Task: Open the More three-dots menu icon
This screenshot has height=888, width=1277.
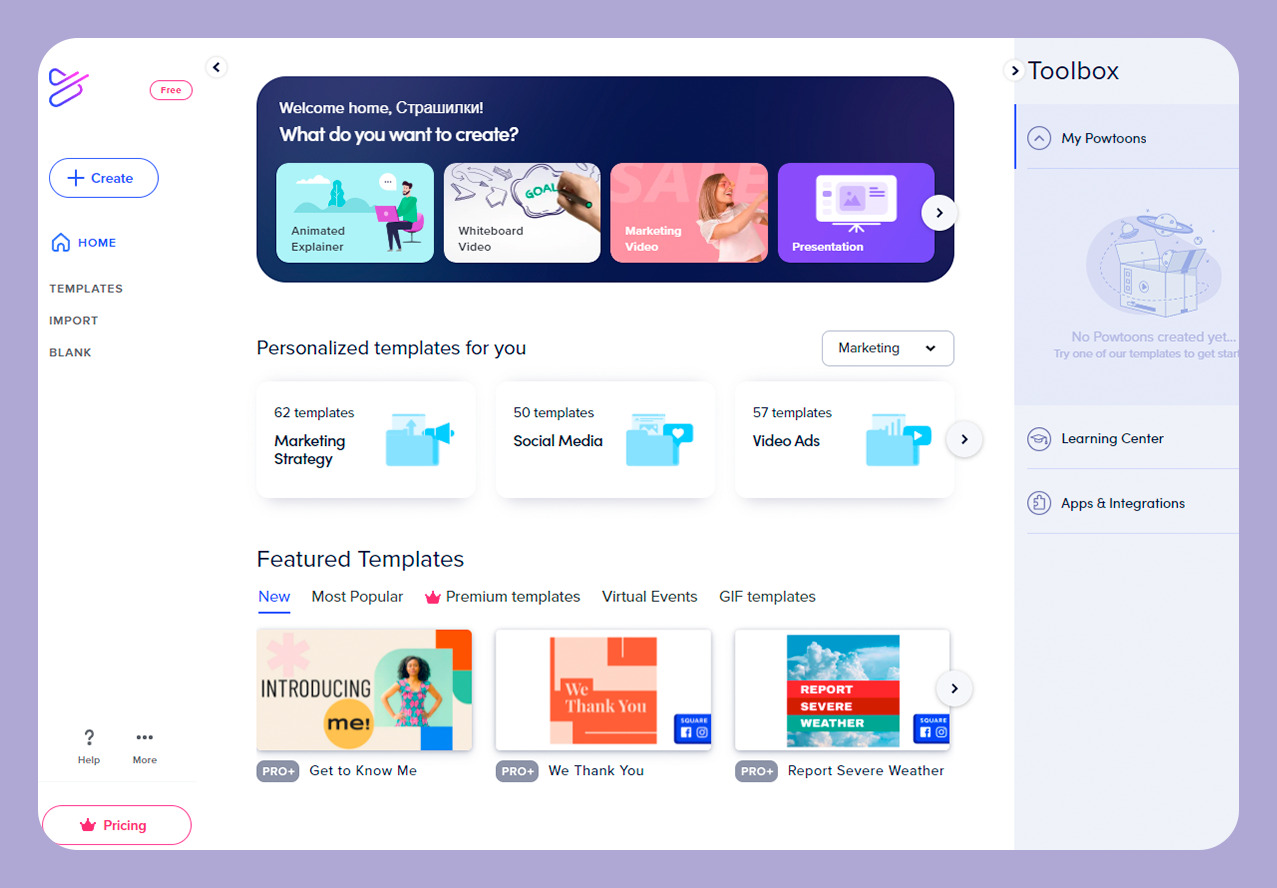Action: (145, 738)
